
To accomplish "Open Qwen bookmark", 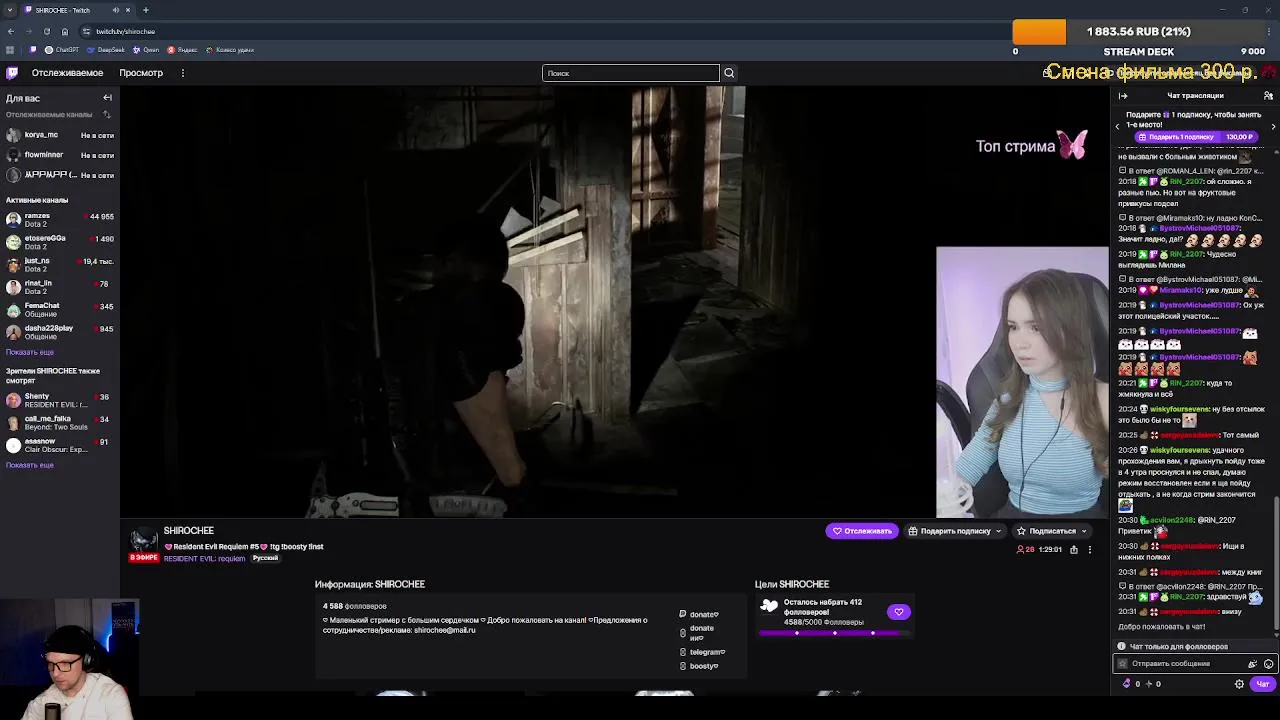I will pos(146,50).
